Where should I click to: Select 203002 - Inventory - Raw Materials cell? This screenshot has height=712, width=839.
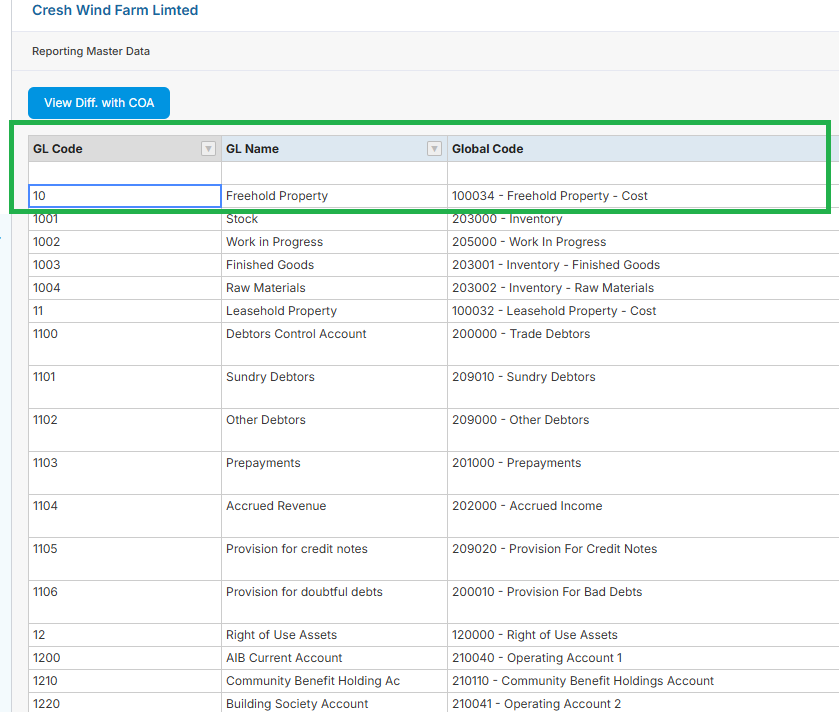click(x=643, y=288)
